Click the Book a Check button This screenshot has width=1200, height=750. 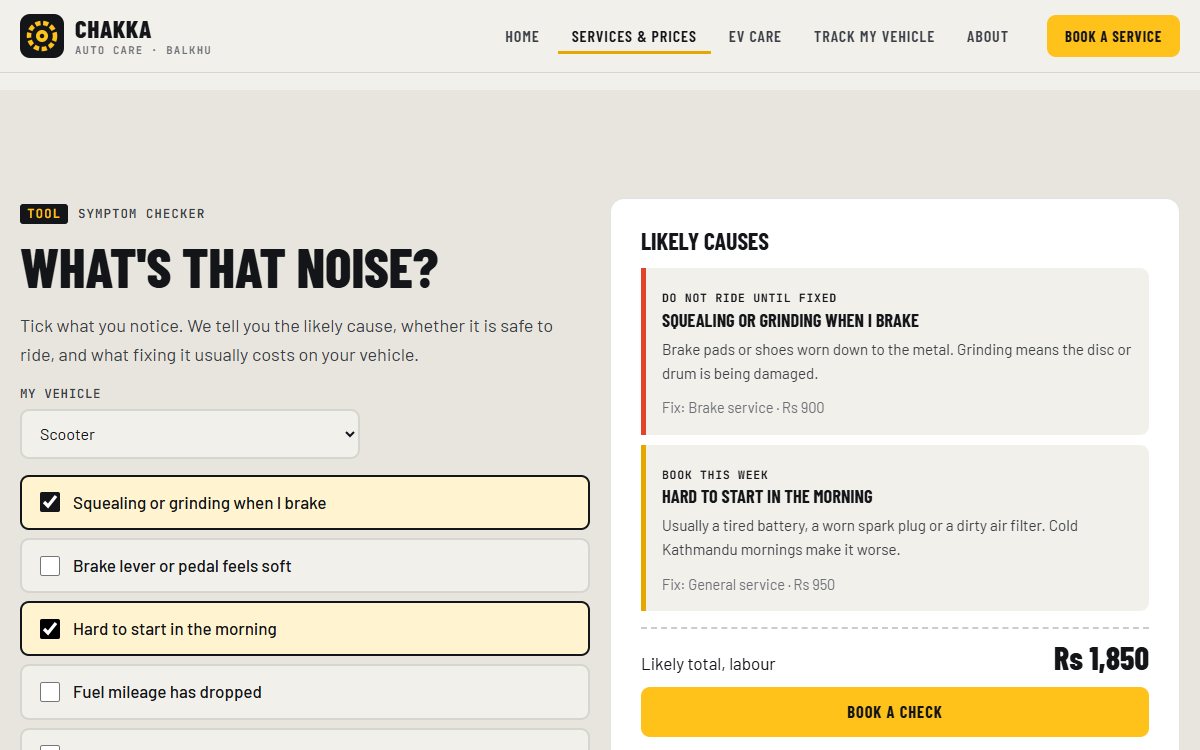coord(895,712)
